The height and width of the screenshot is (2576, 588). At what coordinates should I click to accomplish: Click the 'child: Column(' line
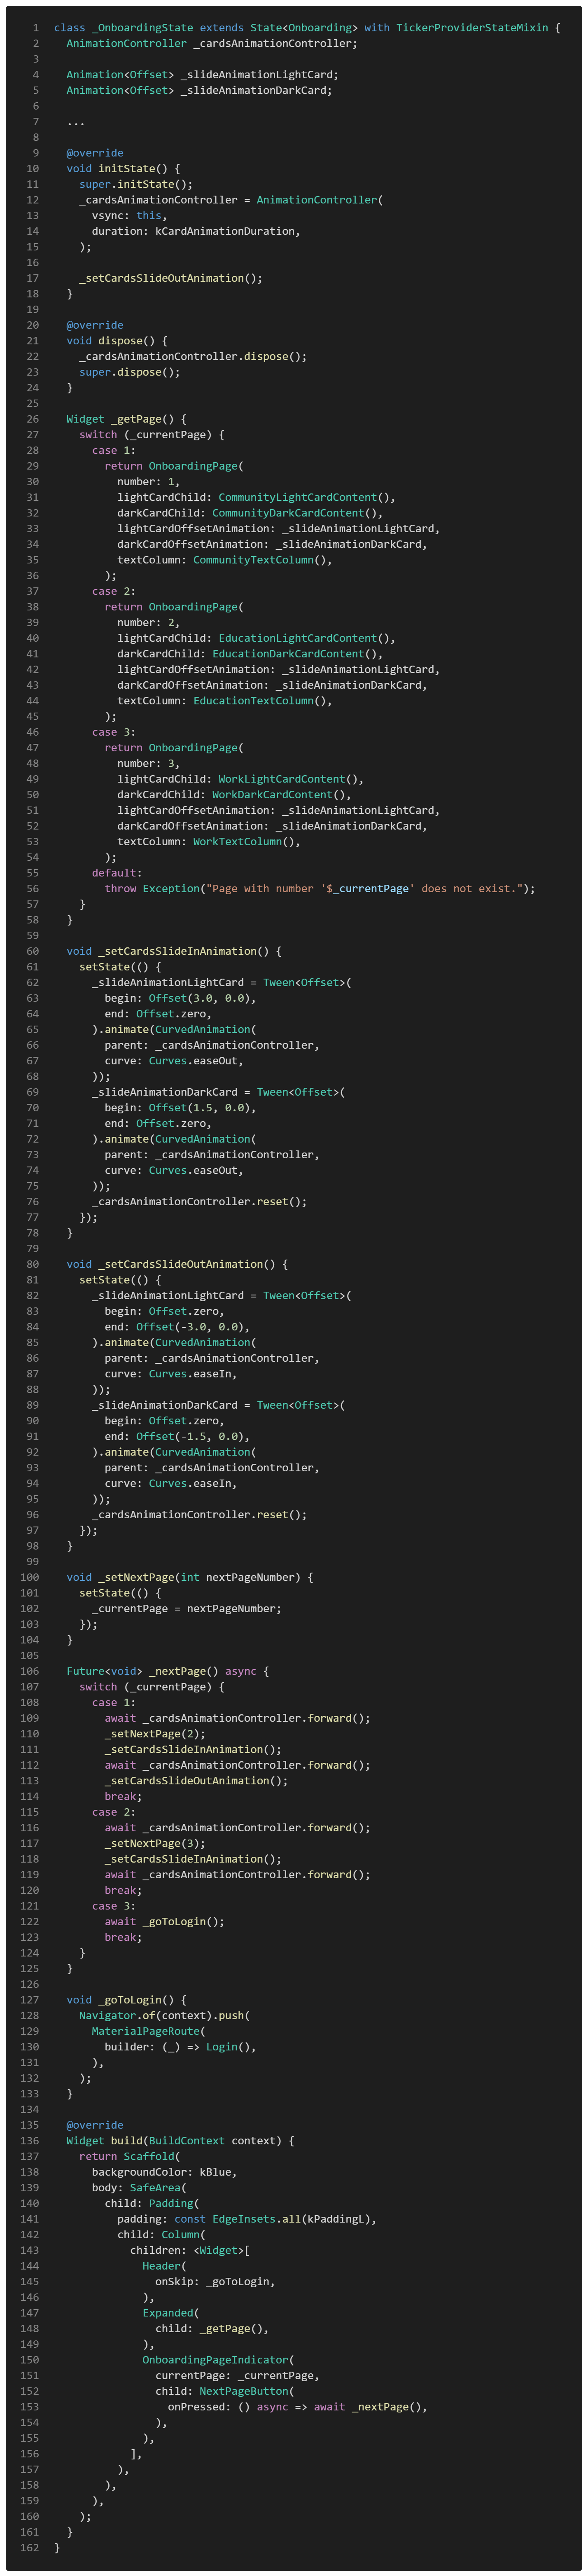(x=162, y=2235)
